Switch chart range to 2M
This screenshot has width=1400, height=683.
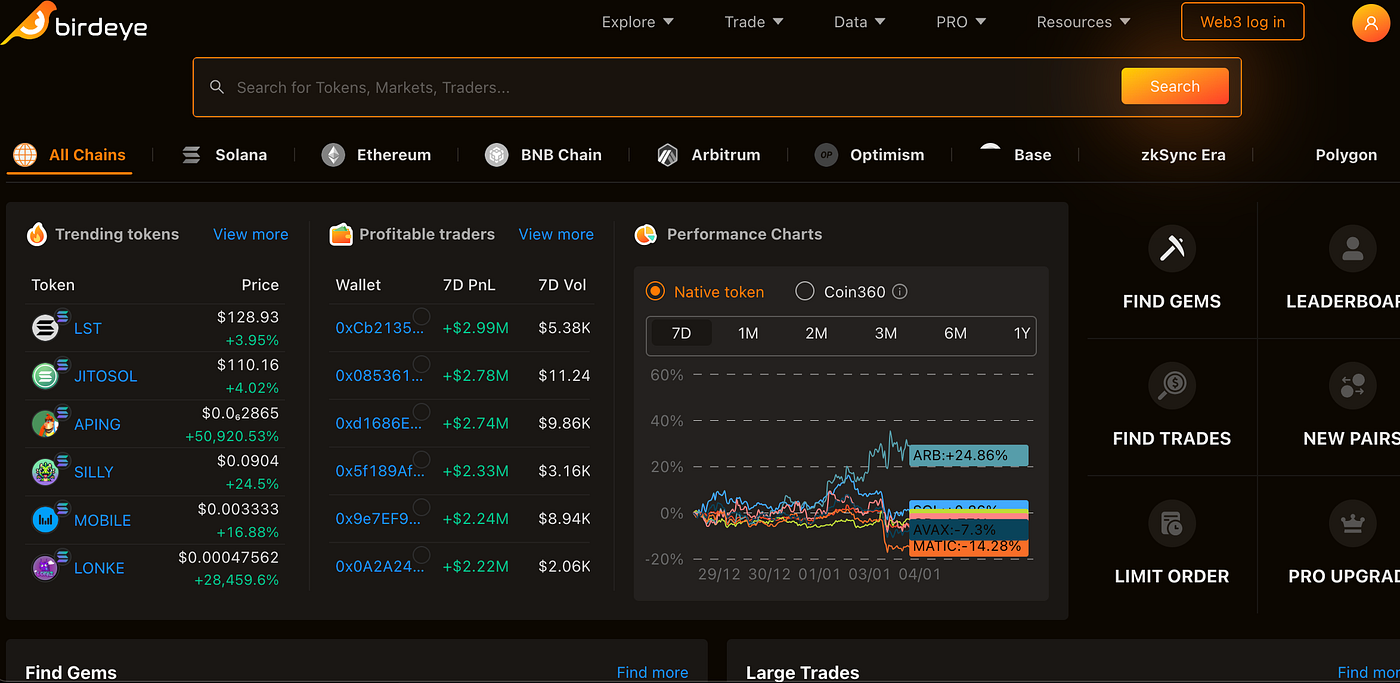(x=816, y=333)
